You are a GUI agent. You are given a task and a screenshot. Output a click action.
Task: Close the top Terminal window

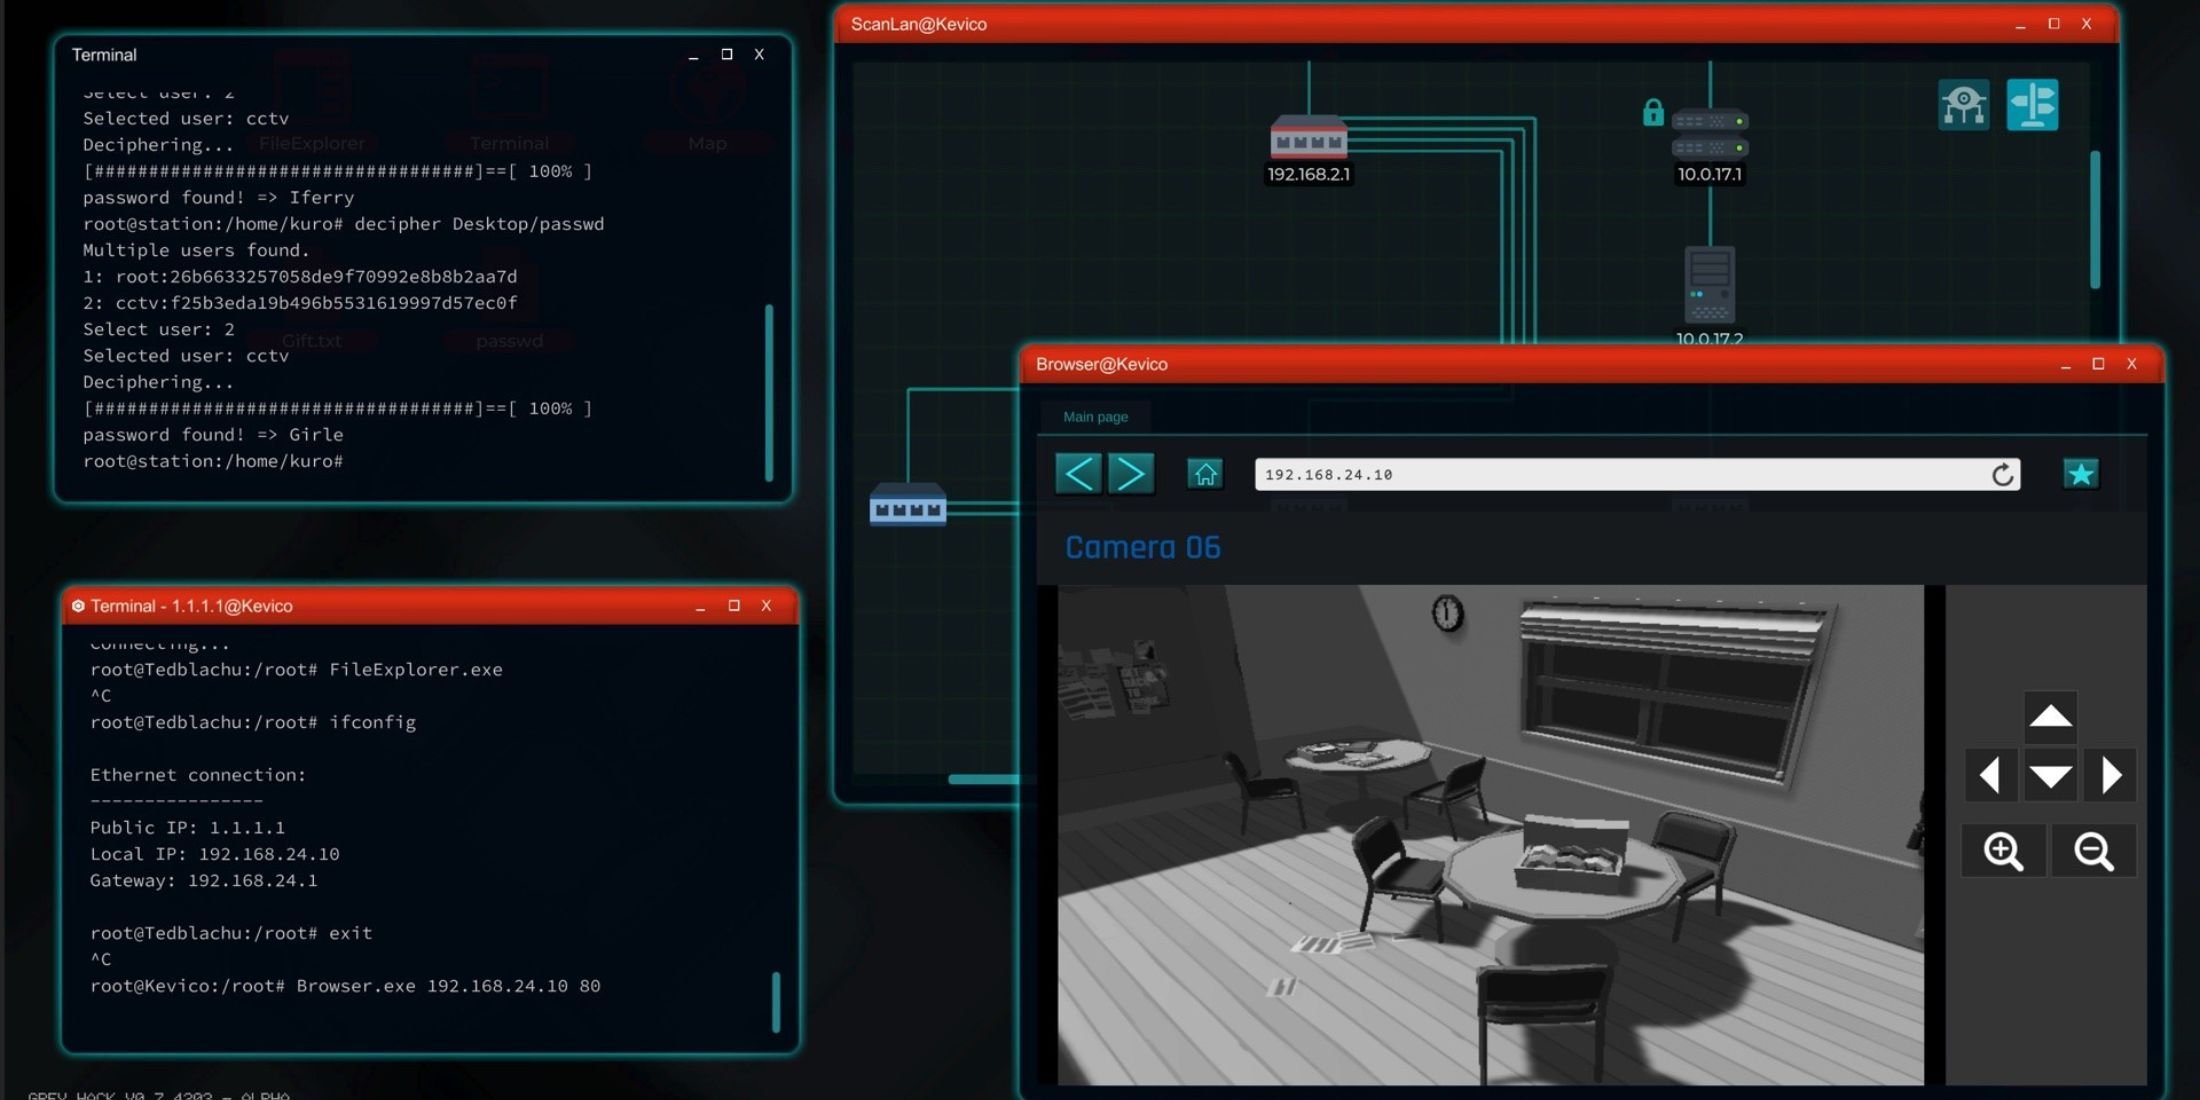pos(759,54)
